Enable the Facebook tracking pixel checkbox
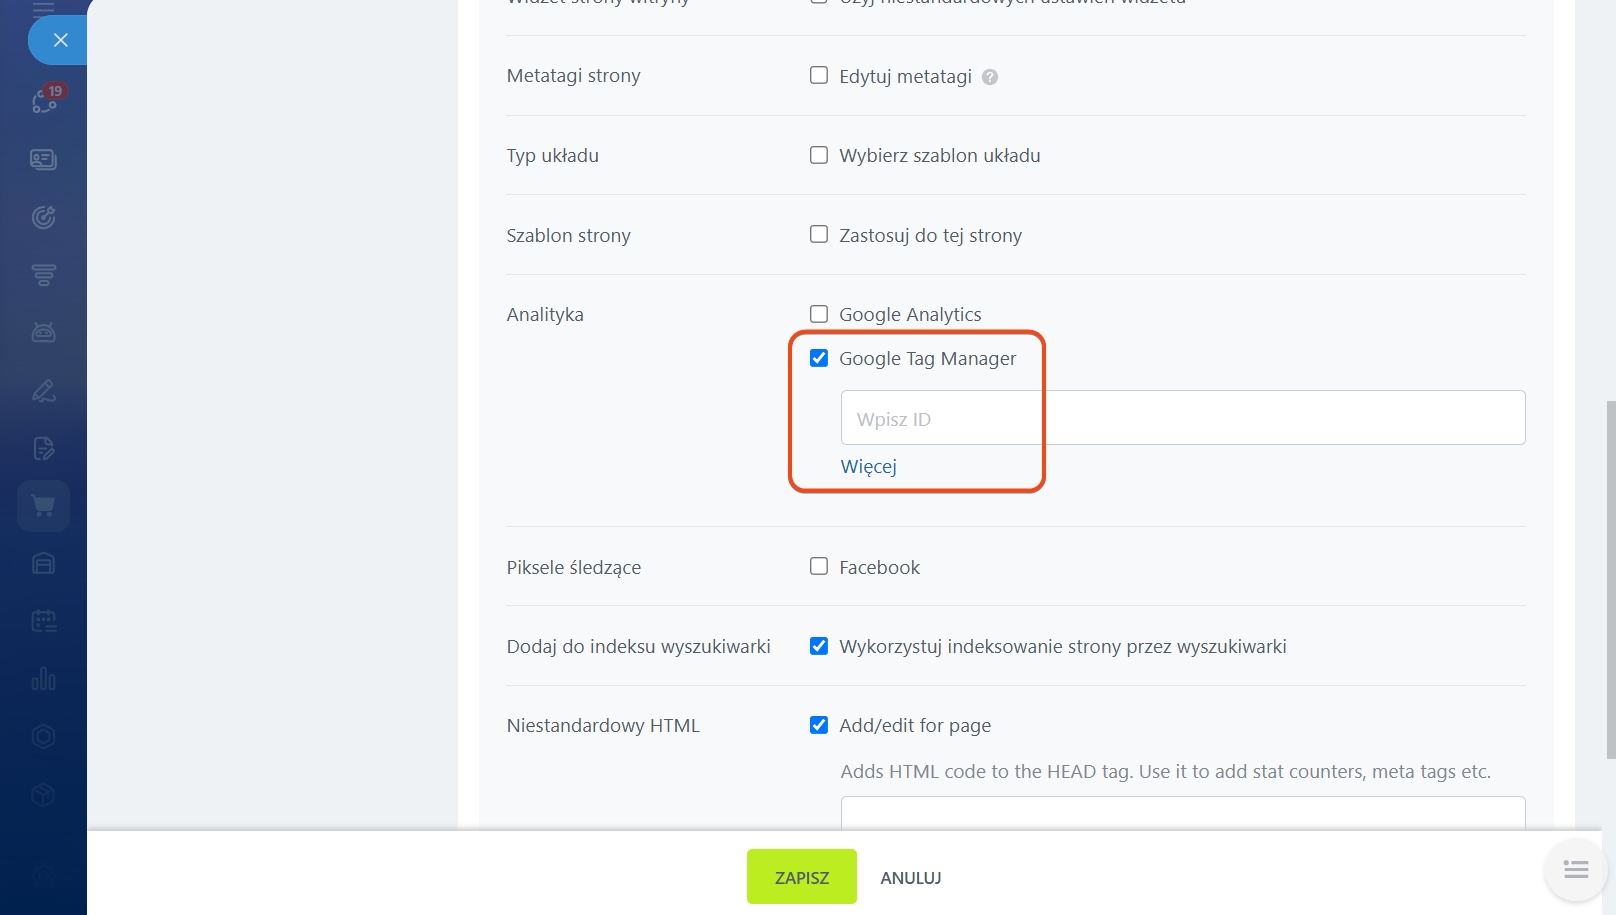 click(x=819, y=567)
